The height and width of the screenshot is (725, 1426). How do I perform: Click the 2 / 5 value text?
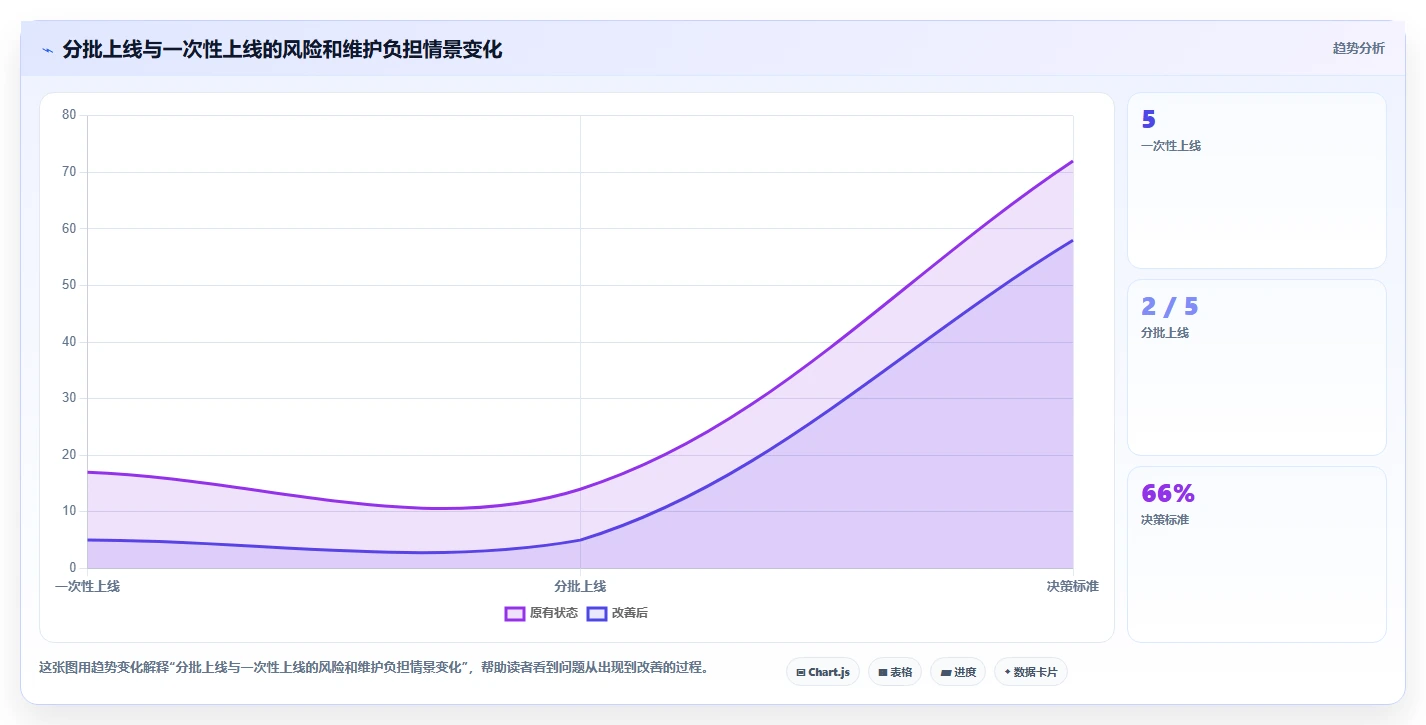click(1170, 306)
